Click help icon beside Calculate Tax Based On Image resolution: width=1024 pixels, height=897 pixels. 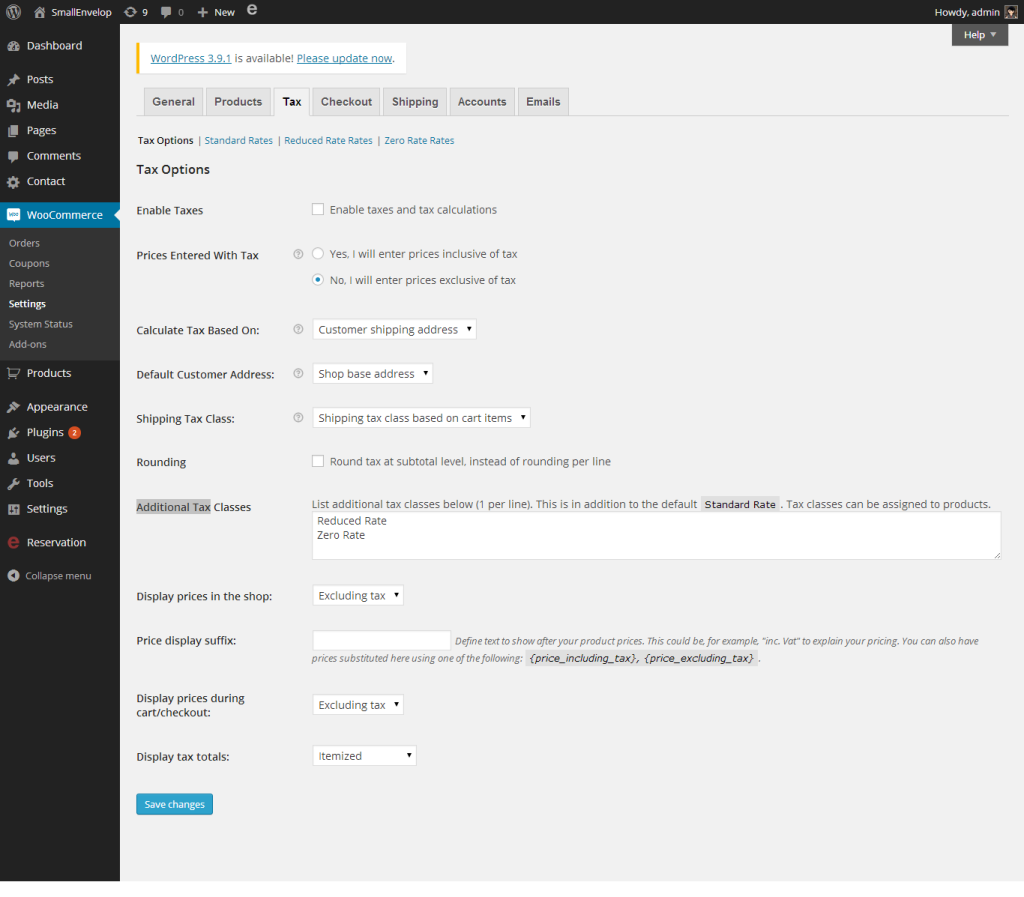pos(298,329)
